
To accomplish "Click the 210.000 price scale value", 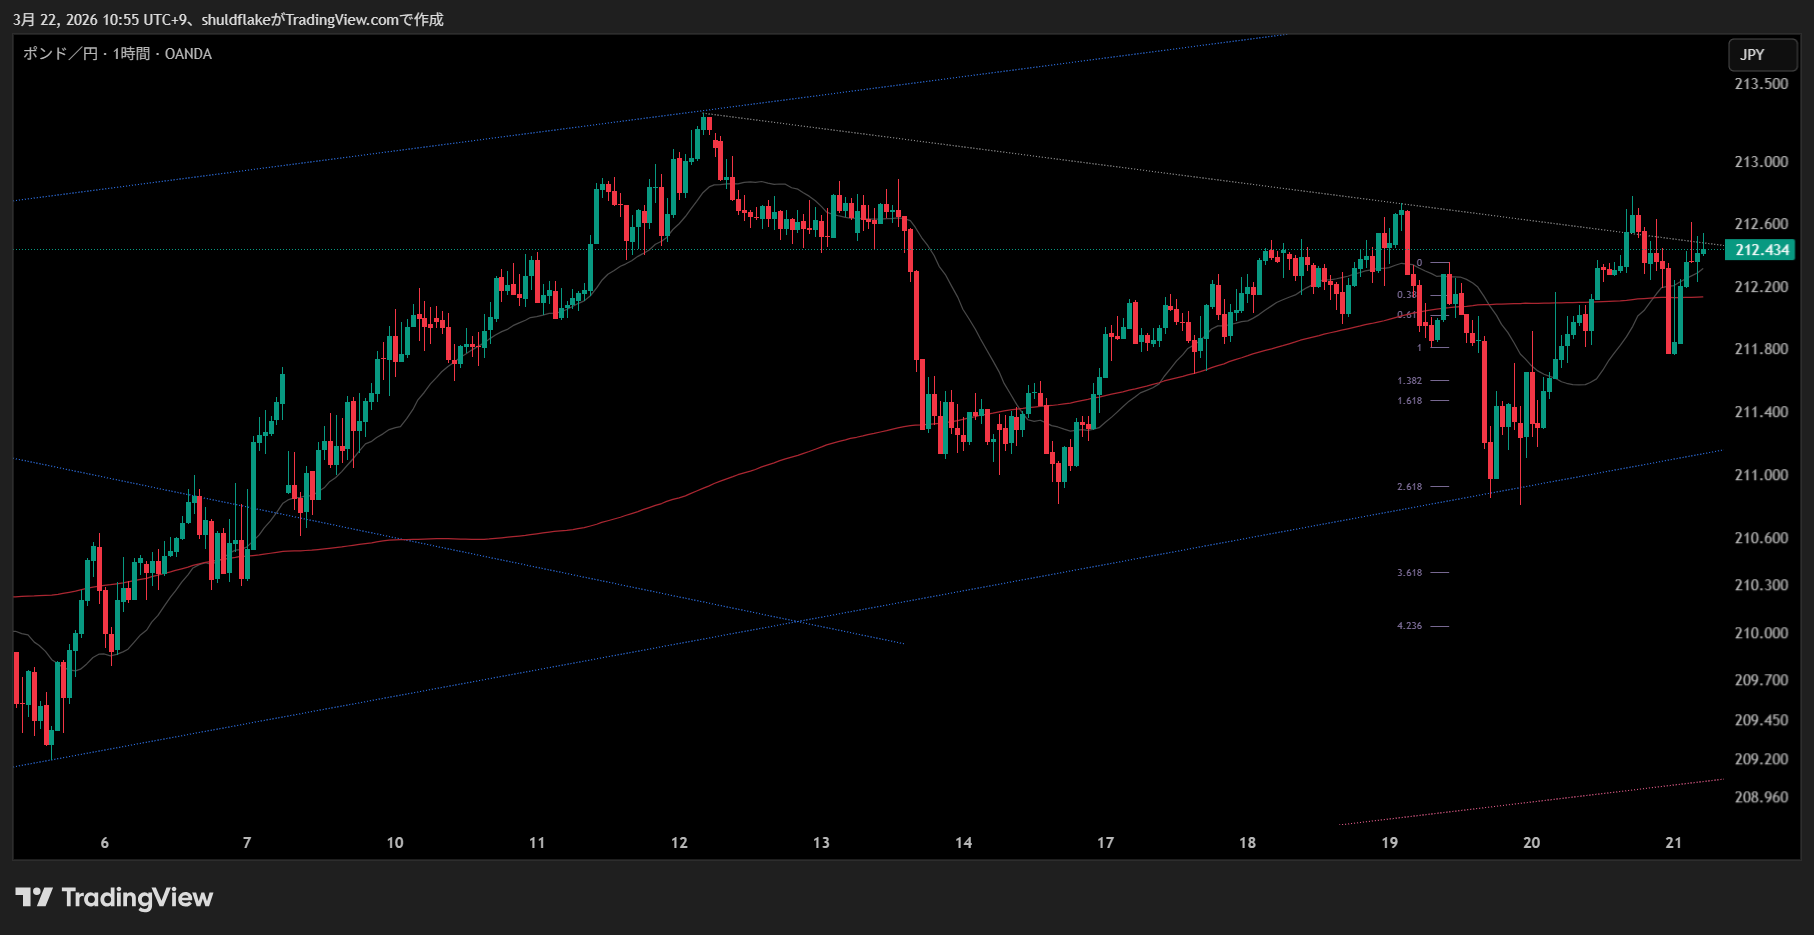I will pyautogui.click(x=1761, y=633).
